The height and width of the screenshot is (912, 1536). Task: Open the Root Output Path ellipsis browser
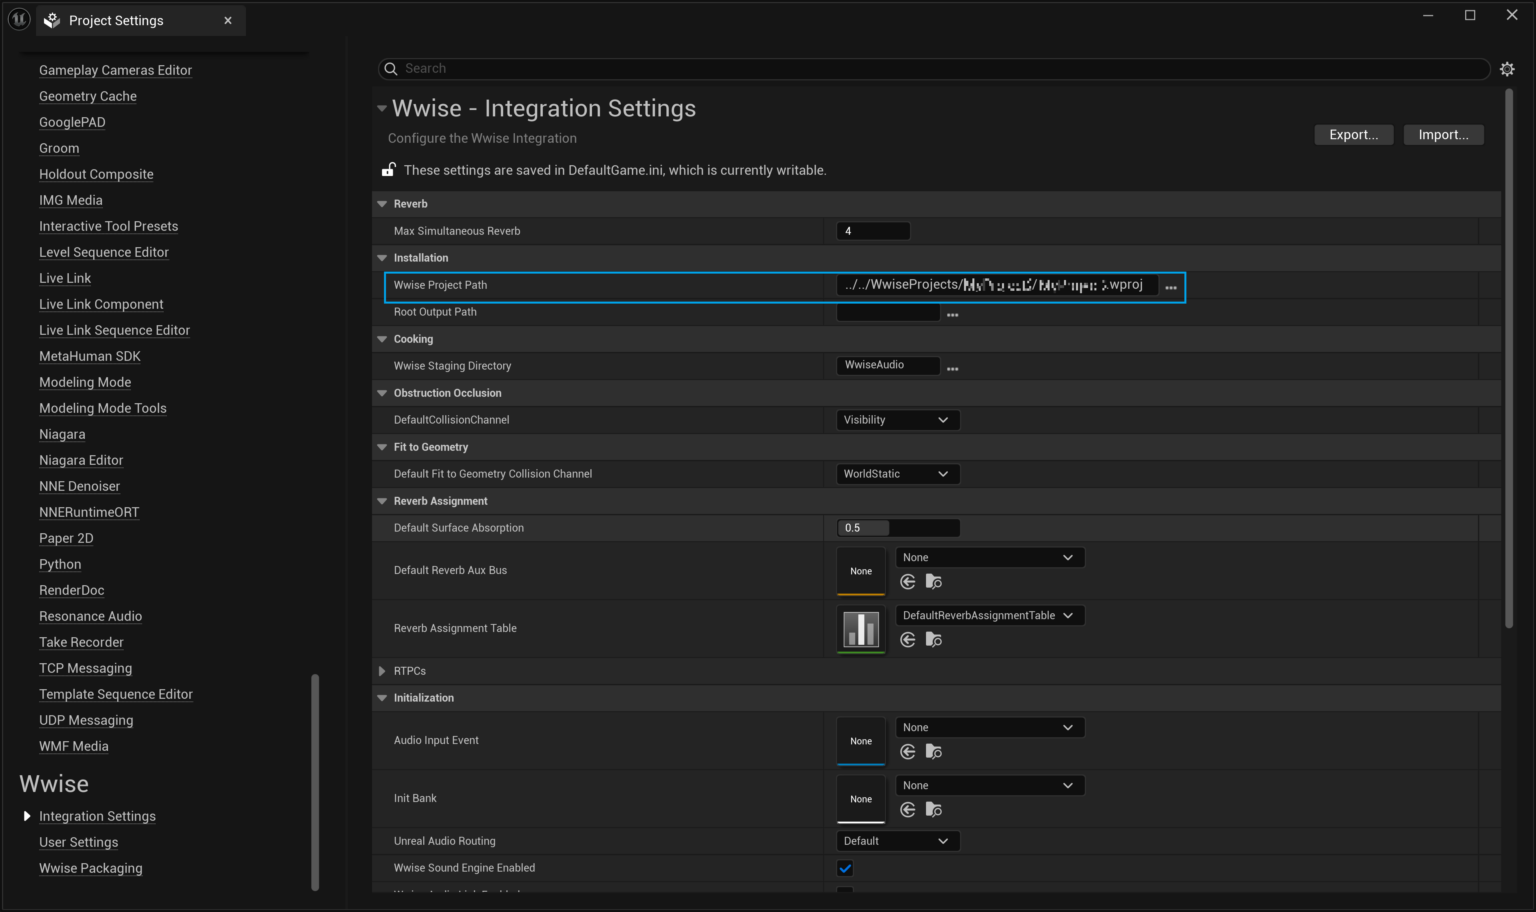click(x=952, y=313)
